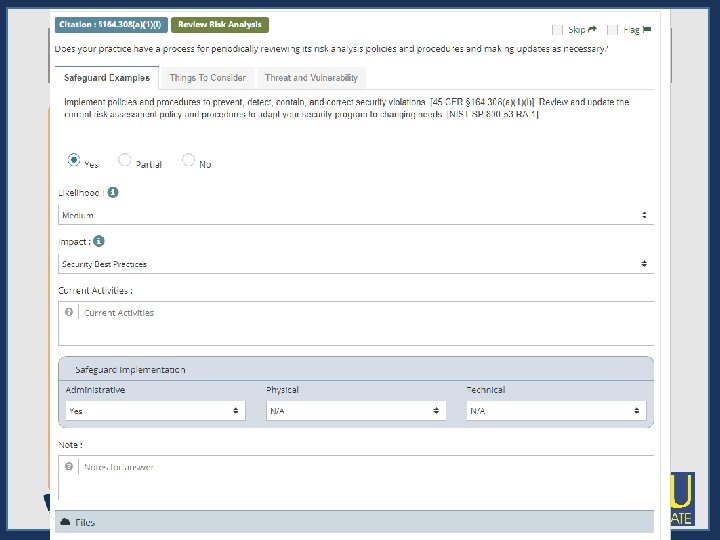Click the Note label text
Viewport: 720px width, 540px height.
pos(70,444)
